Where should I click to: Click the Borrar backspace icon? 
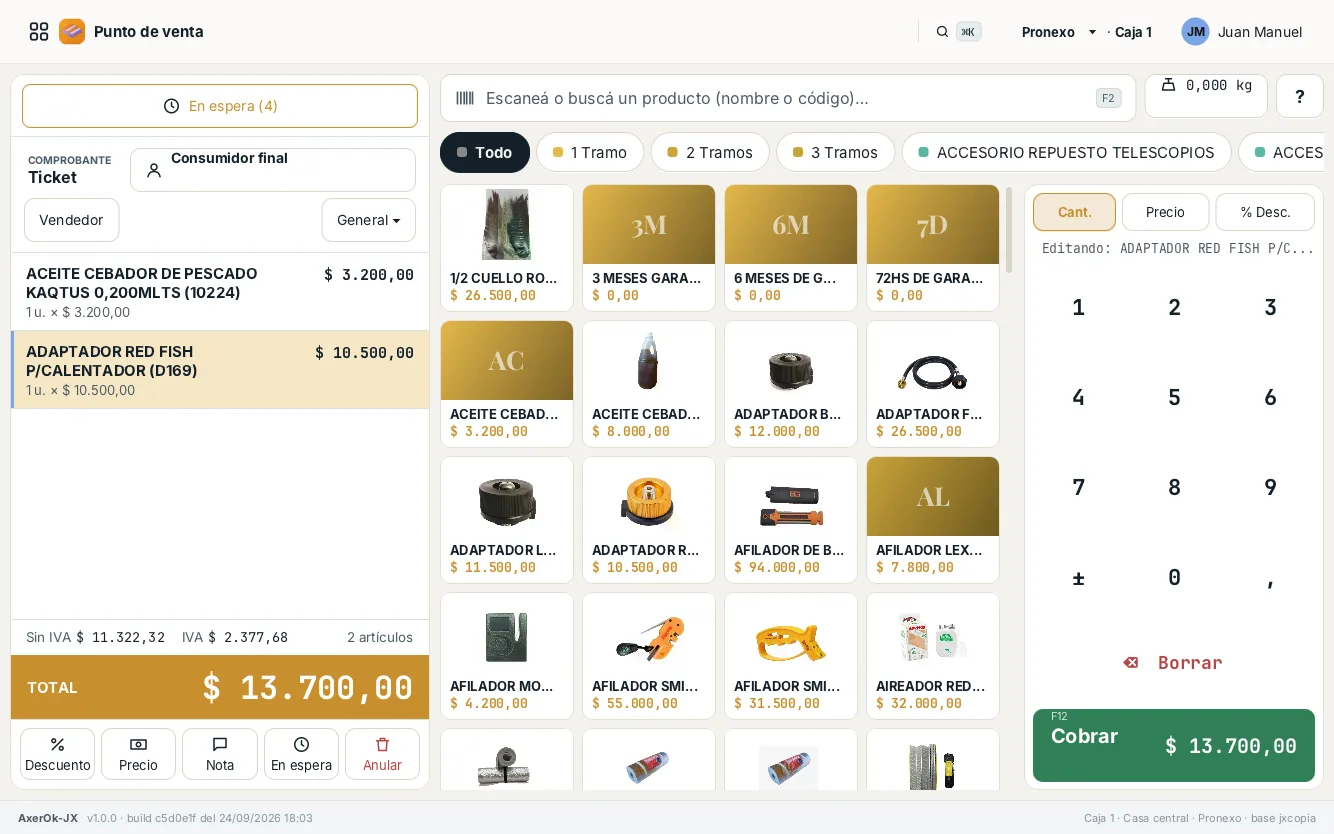tap(1131, 663)
